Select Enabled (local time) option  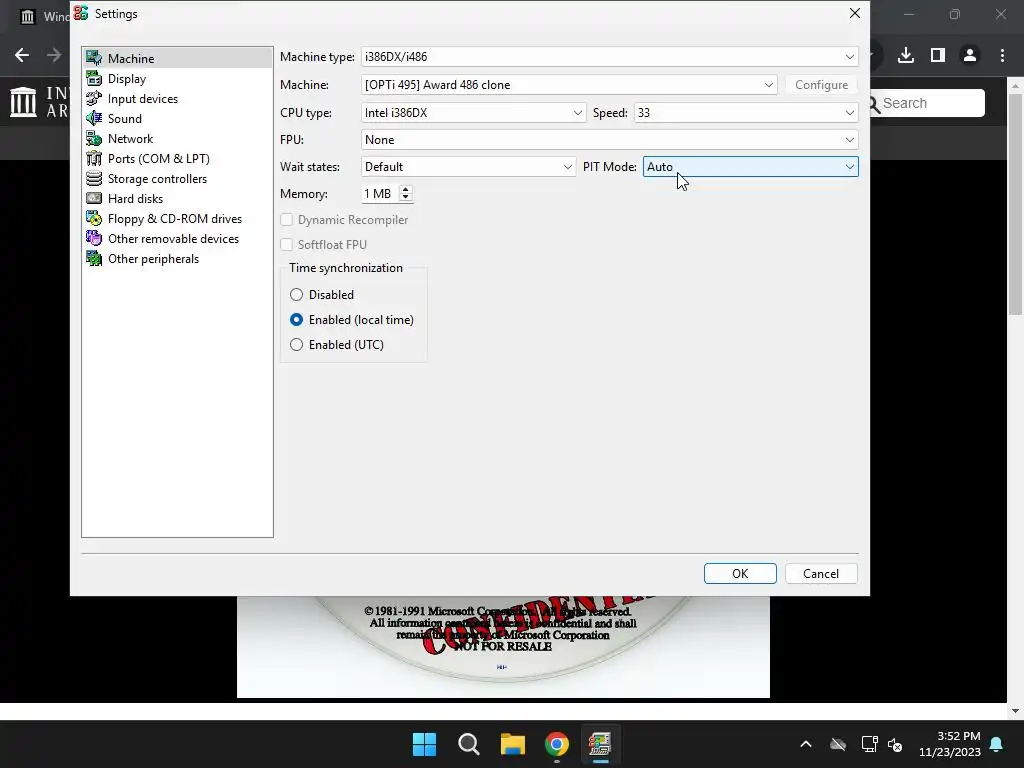click(x=296, y=319)
